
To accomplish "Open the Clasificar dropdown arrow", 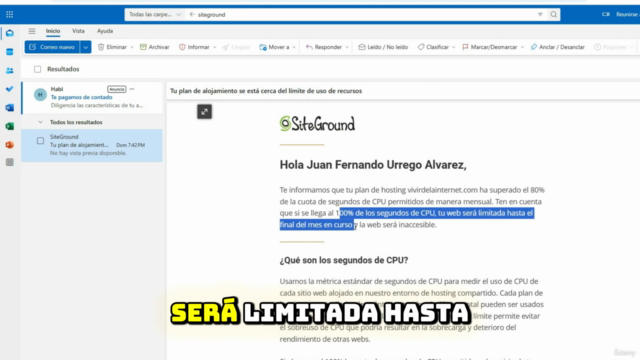I will click(x=453, y=47).
